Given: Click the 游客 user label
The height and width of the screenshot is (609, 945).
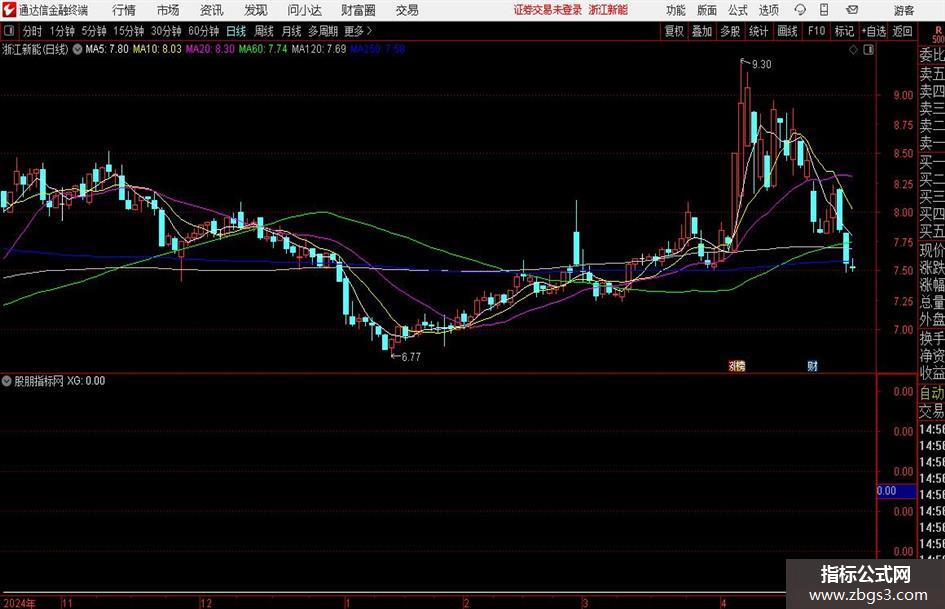Looking at the screenshot, I should click(x=903, y=10).
